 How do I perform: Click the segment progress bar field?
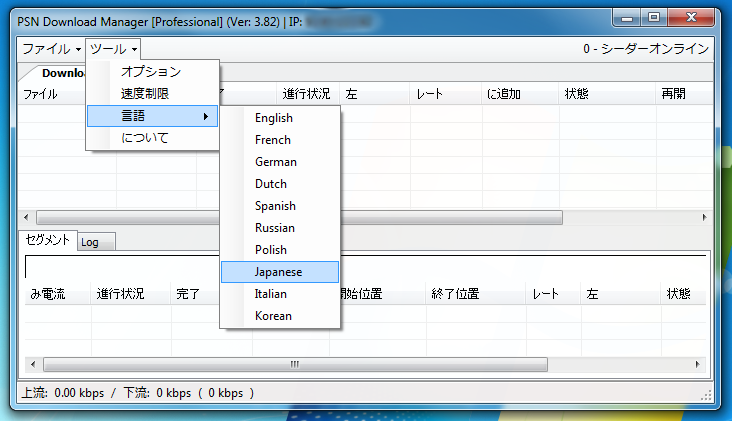365,267
